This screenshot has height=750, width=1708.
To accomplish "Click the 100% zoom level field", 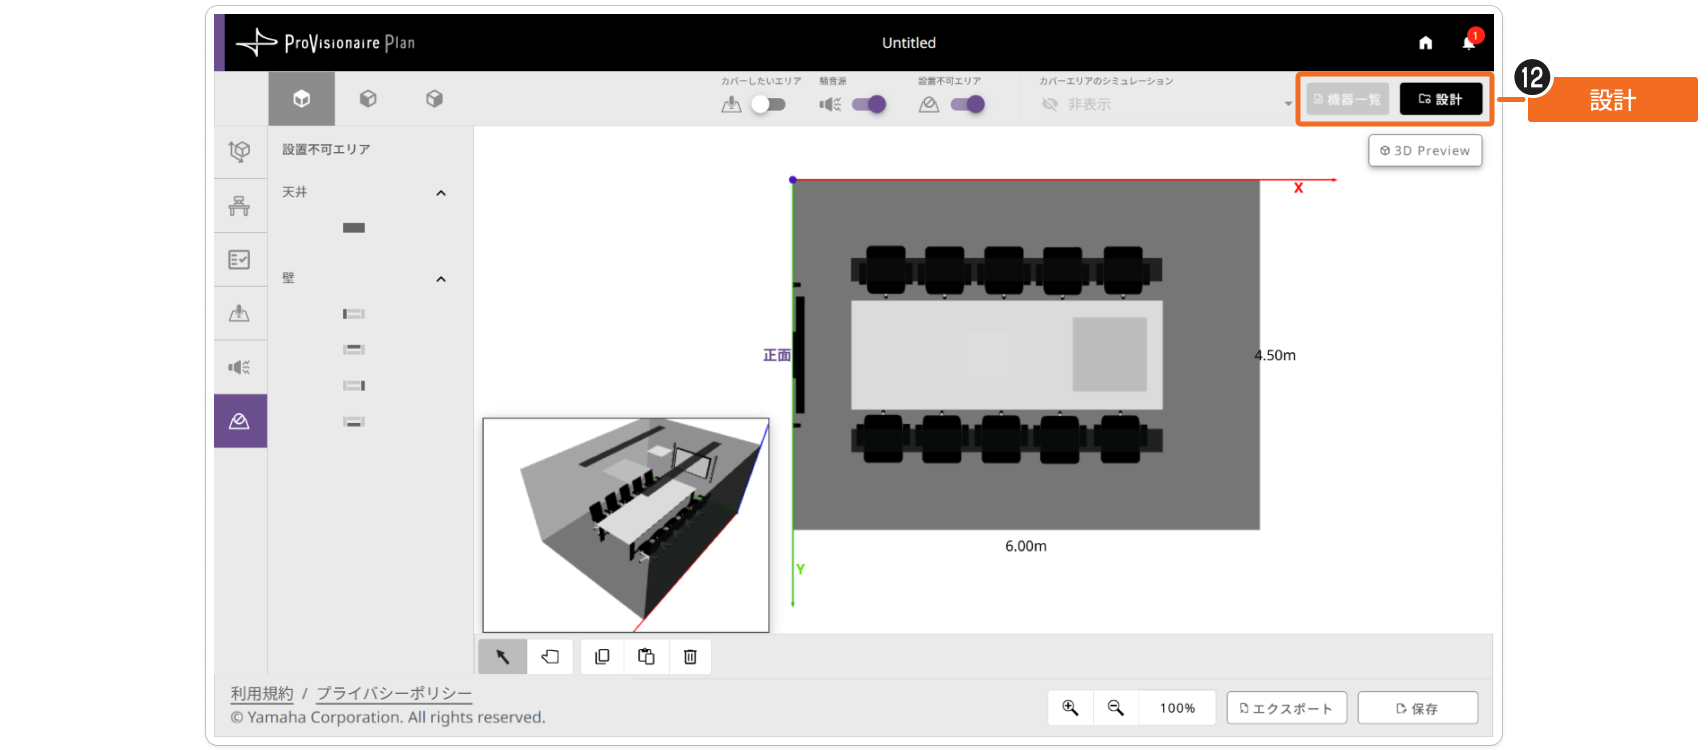I will (1178, 708).
